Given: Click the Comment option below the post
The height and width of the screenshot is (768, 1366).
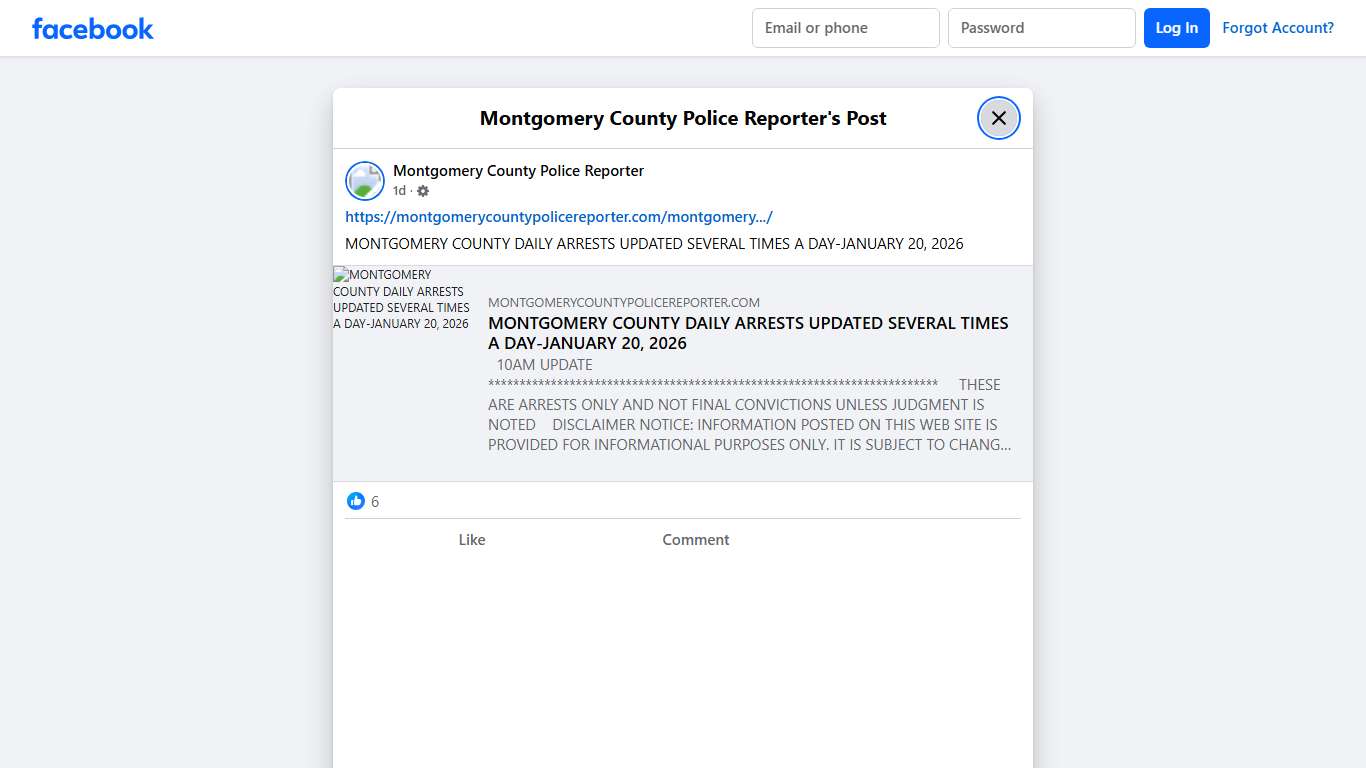Looking at the screenshot, I should click(x=695, y=539).
